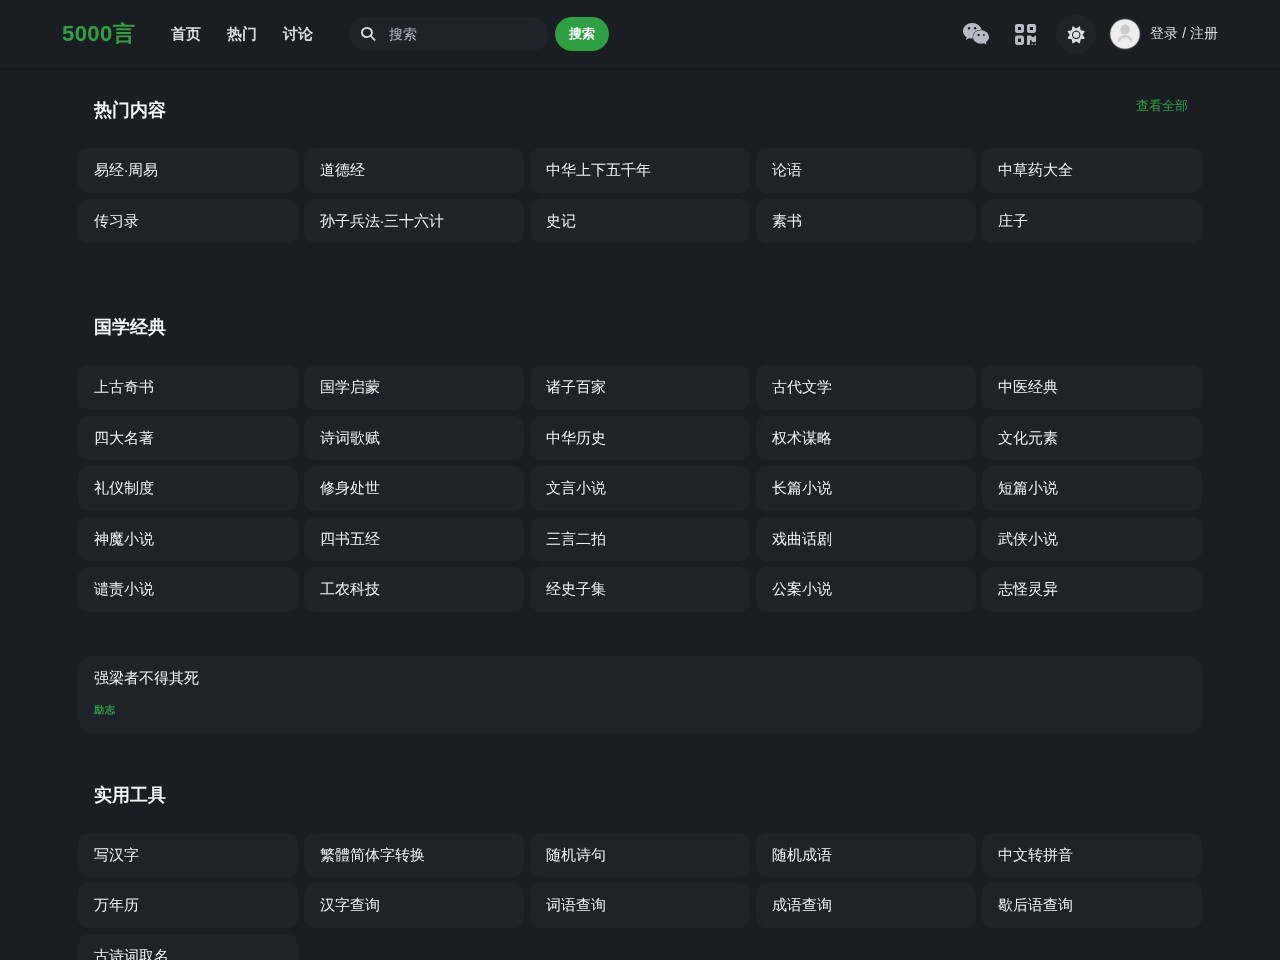Select 礼仪制度 category
This screenshot has width=1280, height=960.
(188, 488)
